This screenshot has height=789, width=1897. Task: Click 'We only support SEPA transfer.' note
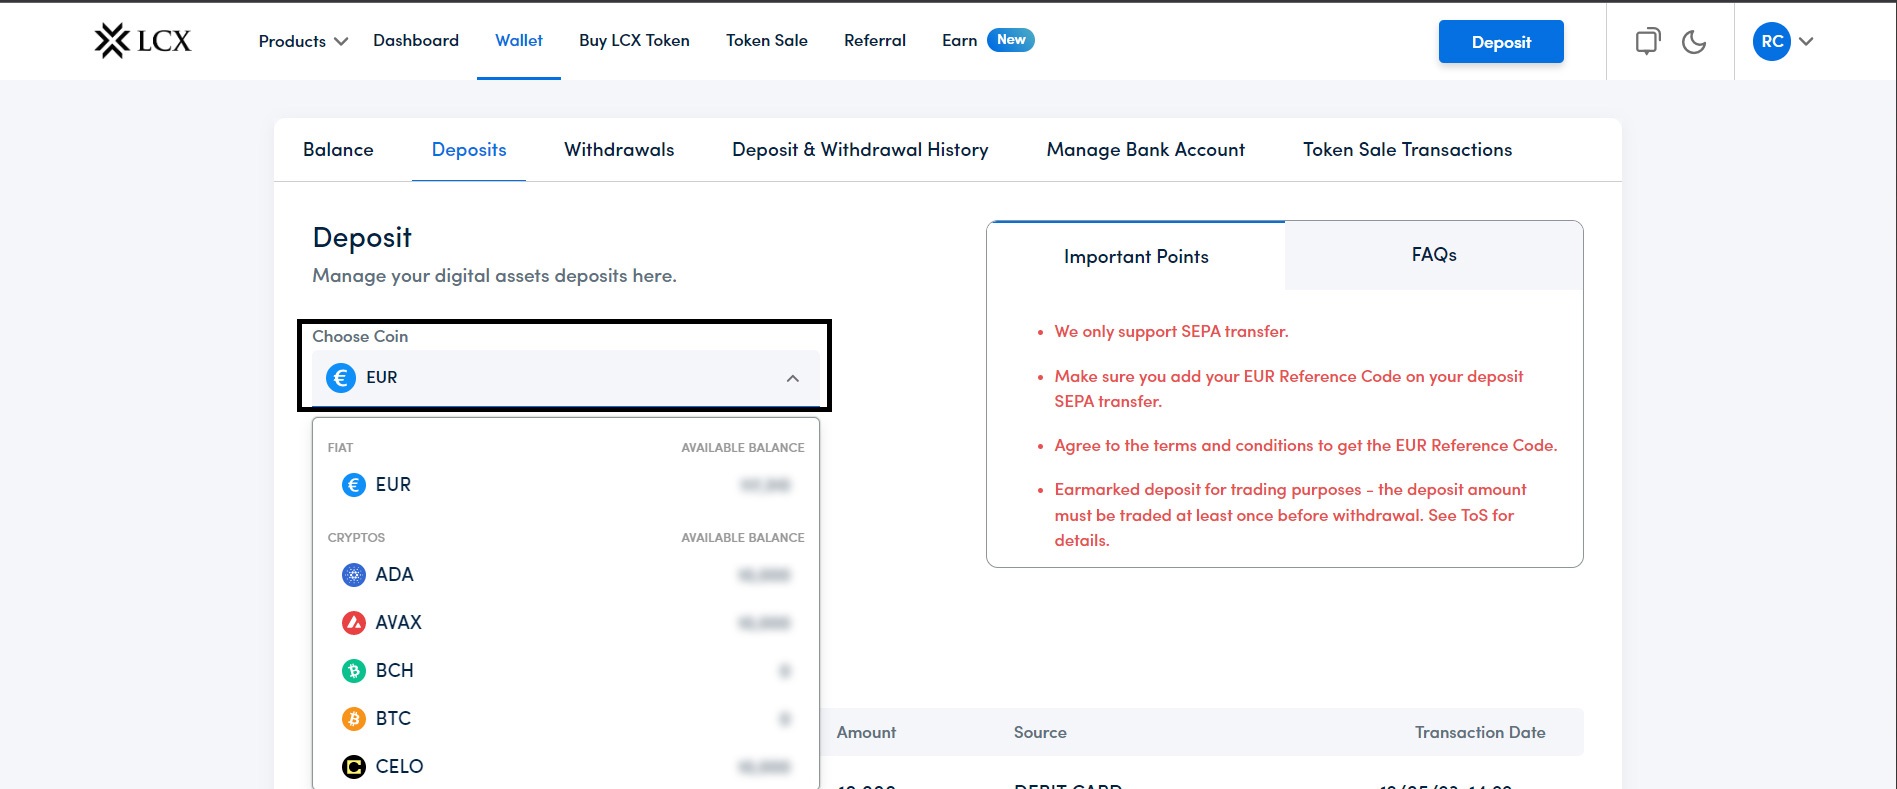click(1171, 332)
